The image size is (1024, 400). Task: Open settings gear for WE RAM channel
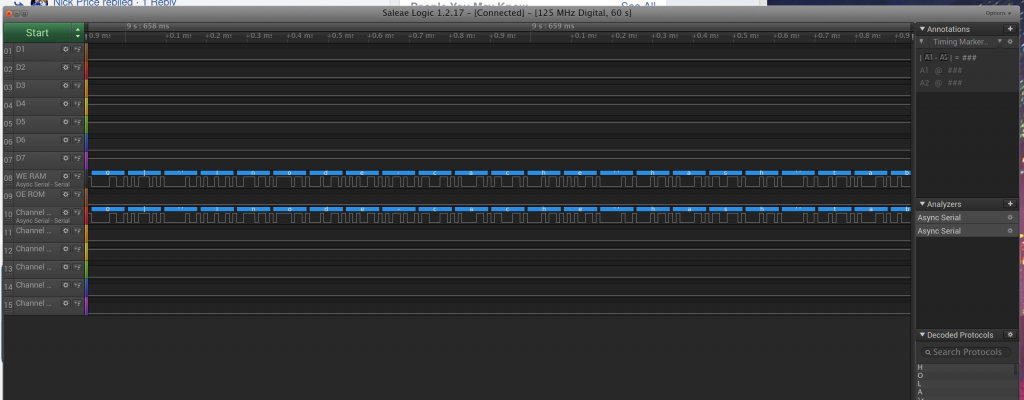pyautogui.click(x=65, y=176)
